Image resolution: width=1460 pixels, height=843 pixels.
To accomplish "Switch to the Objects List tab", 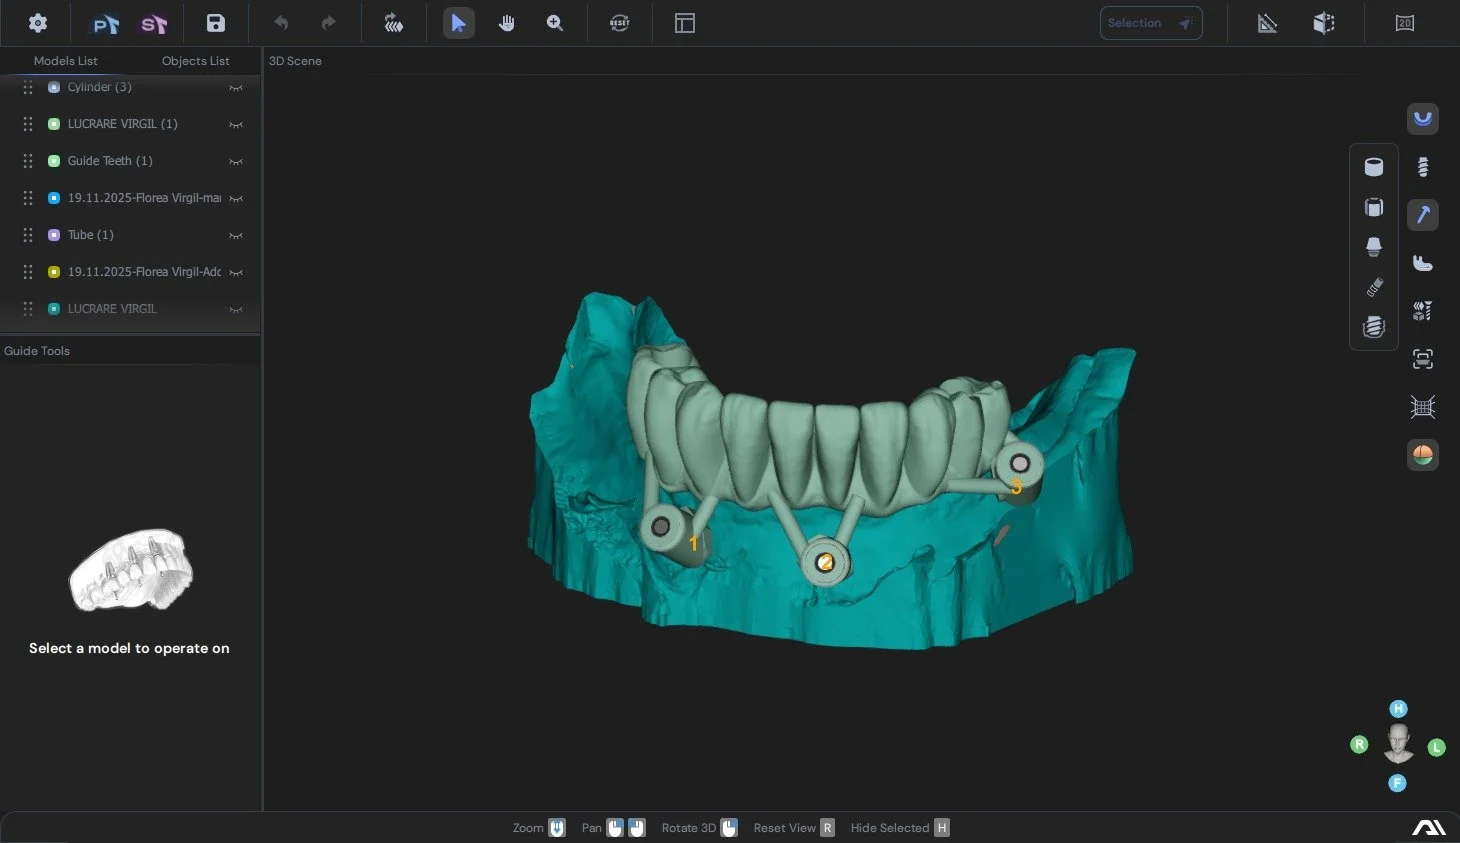I will 195,61.
